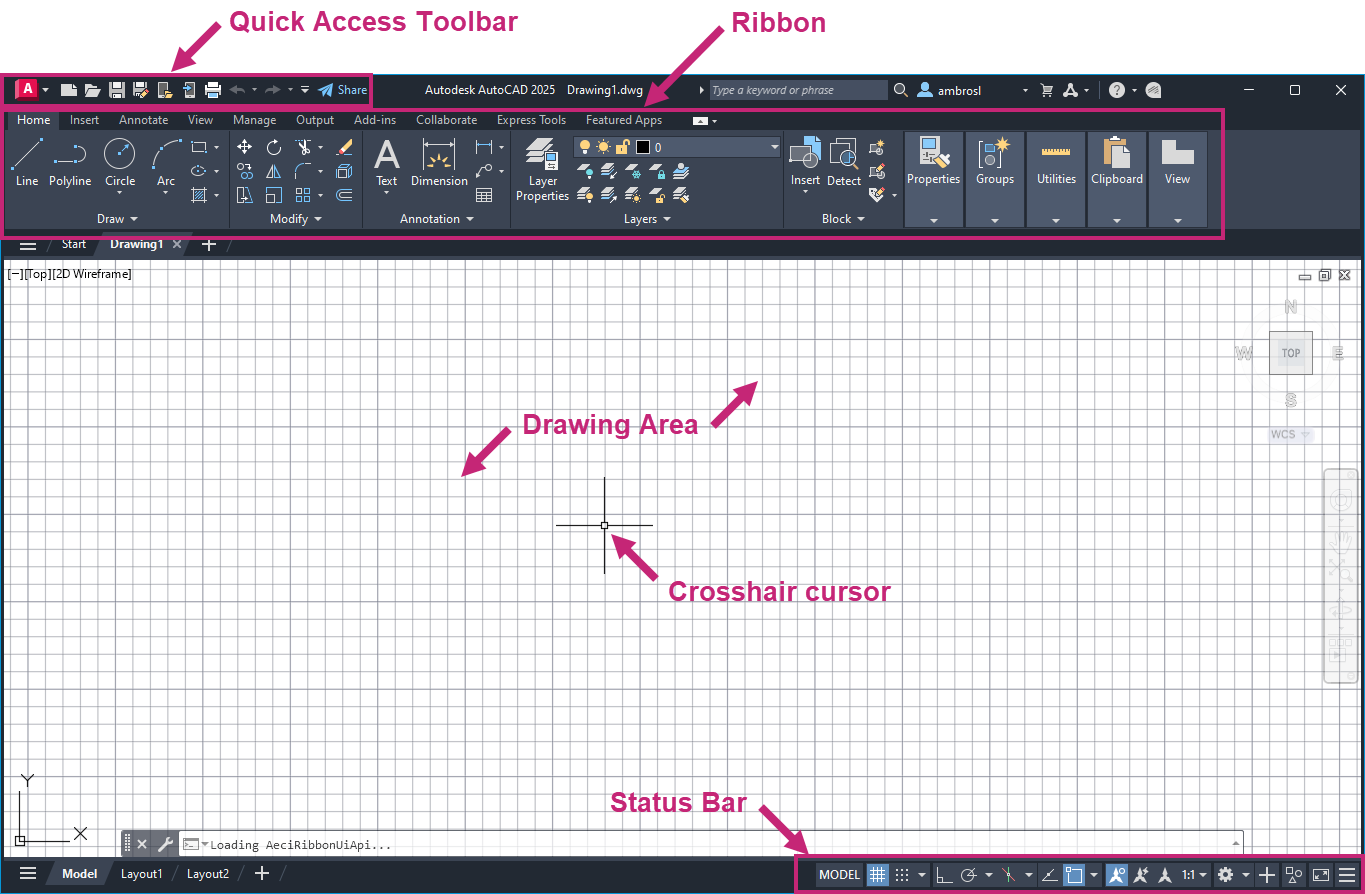Image resolution: width=1365 pixels, height=894 pixels.
Task: Use the Offset tool icon
Action: point(345,195)
